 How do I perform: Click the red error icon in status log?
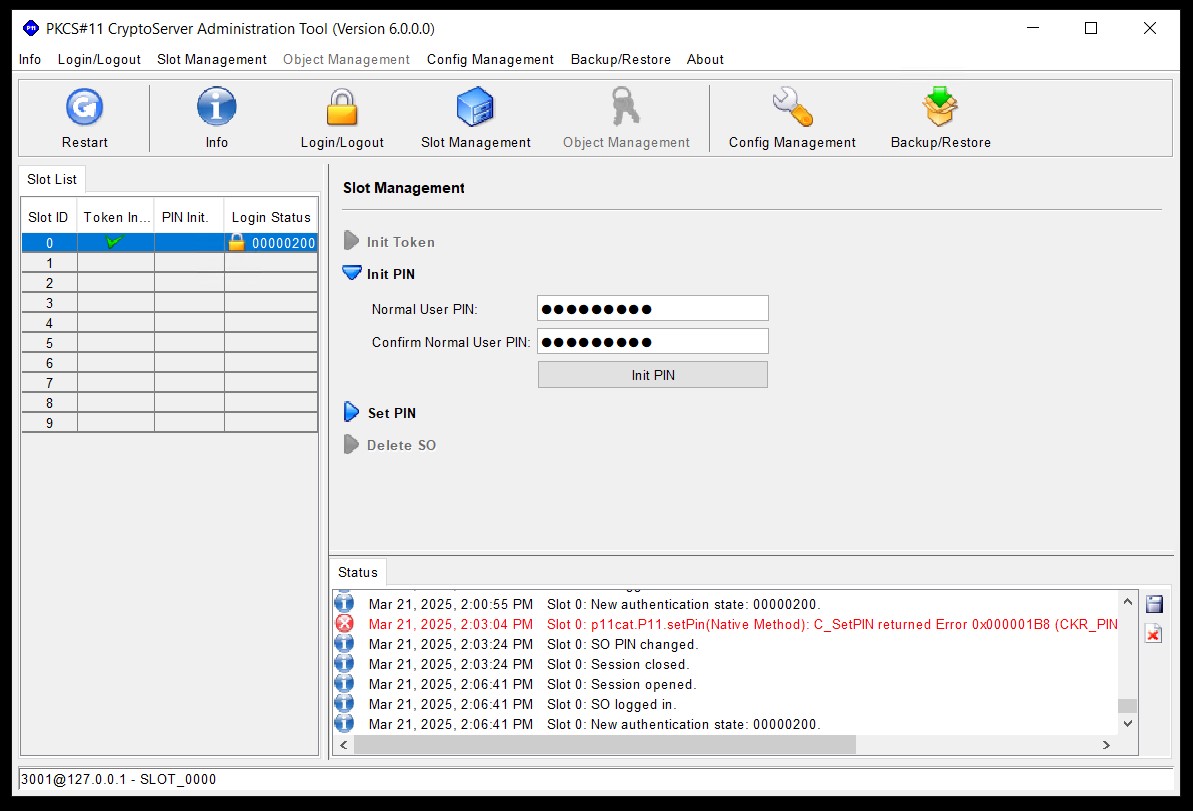coord(345,624)
